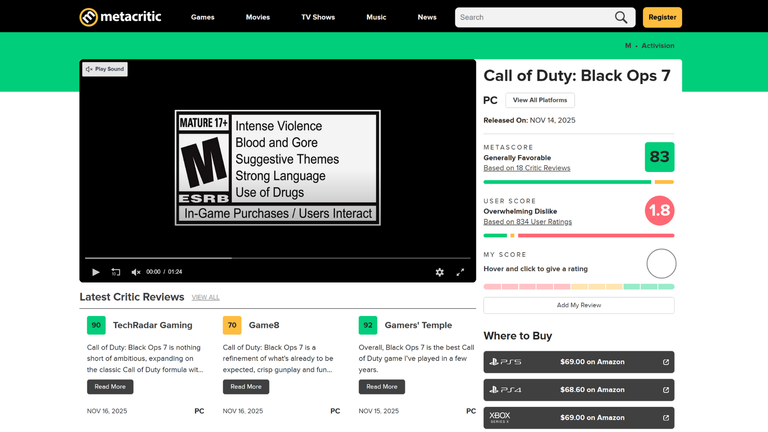Open the TV Shows menu
This screenshot has height=432, width=768.
point(318,17)
